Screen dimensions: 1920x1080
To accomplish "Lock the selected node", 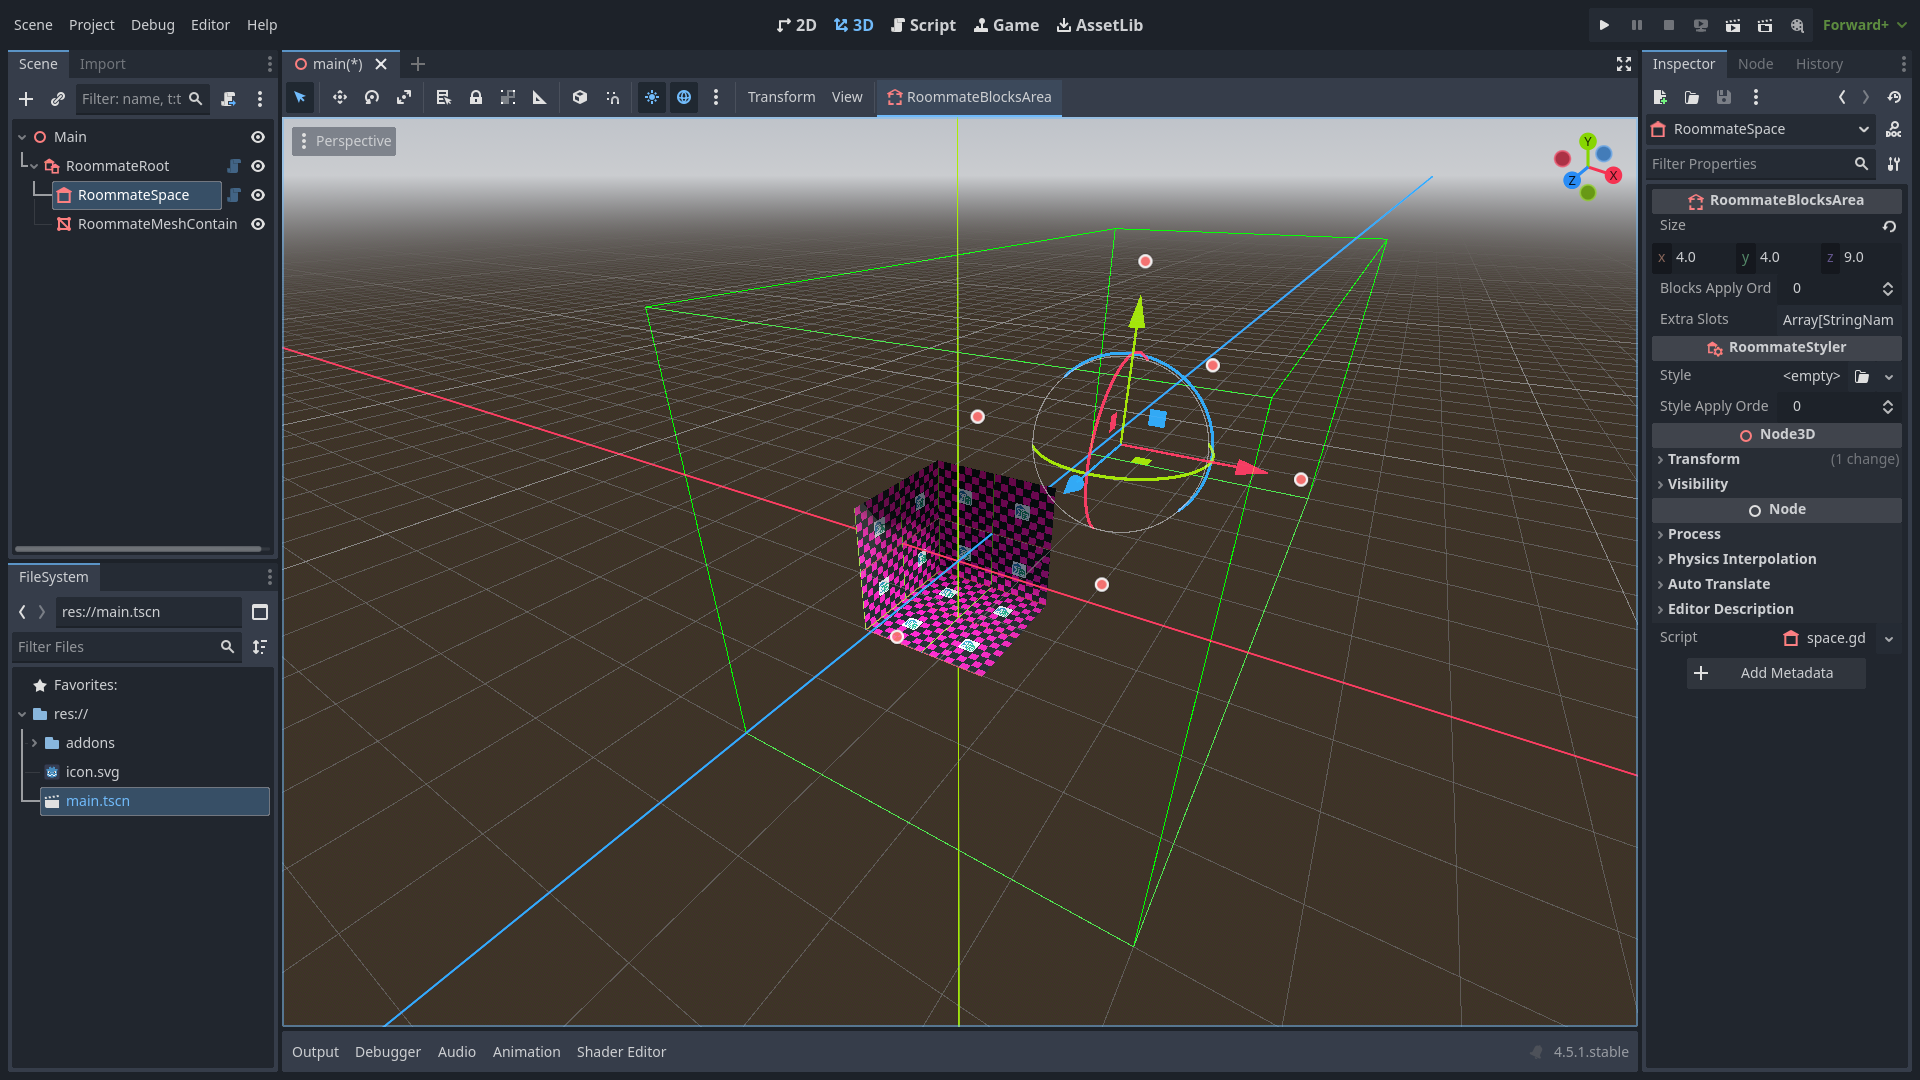I will click(x=476, y=97).
